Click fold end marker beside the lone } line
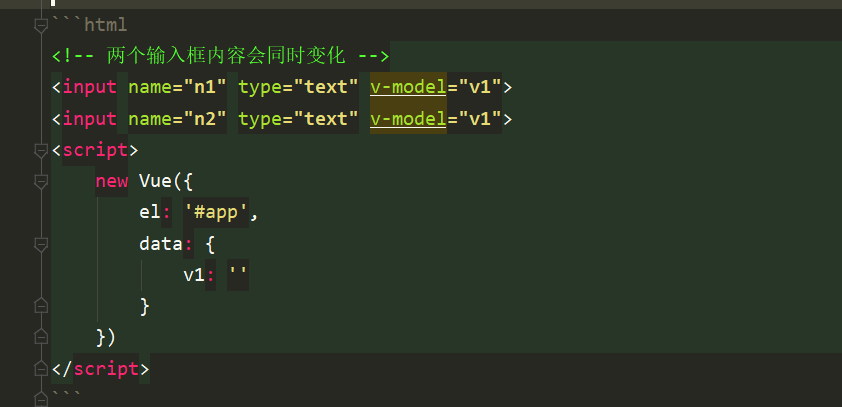This screenshot has width=842, height=407. click(x=41, y=307)
